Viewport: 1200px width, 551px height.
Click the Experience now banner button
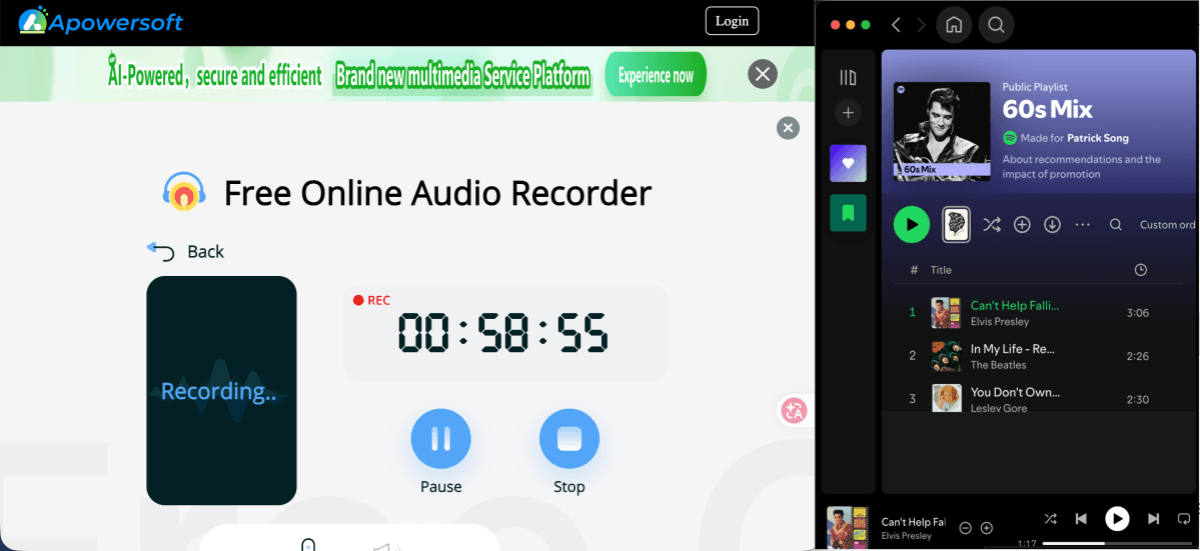click(655, 75)
